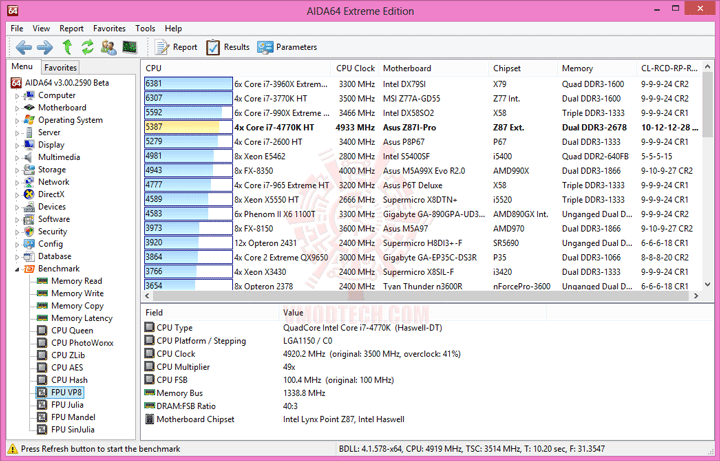Switch to the Menu tab
The image size is (720, 461).
pos(22,67)
